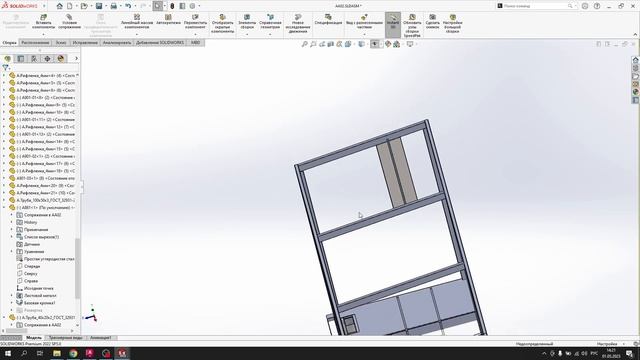Viewport: 640px width, 360px height.
Task: Open the Анализировать ribbon tab
Action: 117,42
